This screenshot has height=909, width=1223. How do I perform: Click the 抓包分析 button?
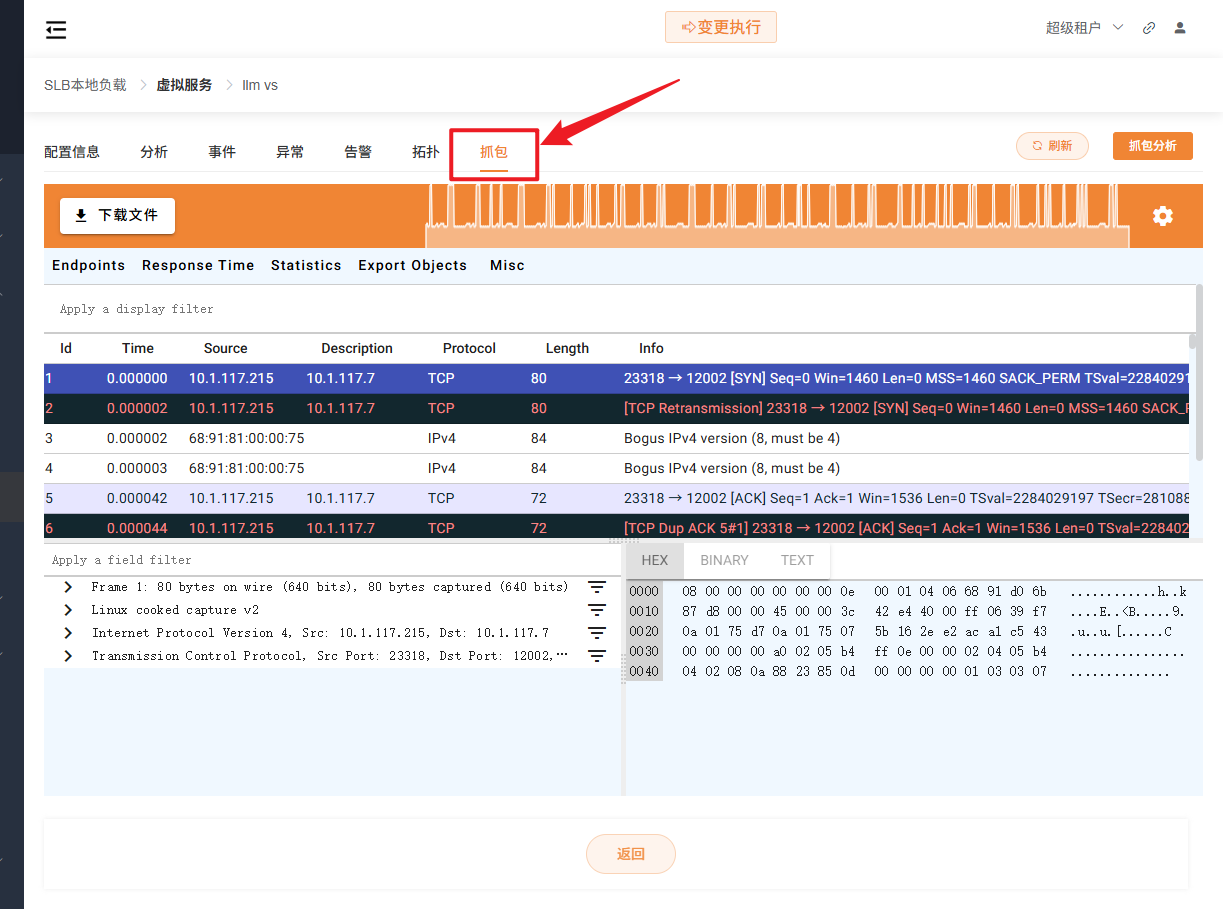point(1152,146)
